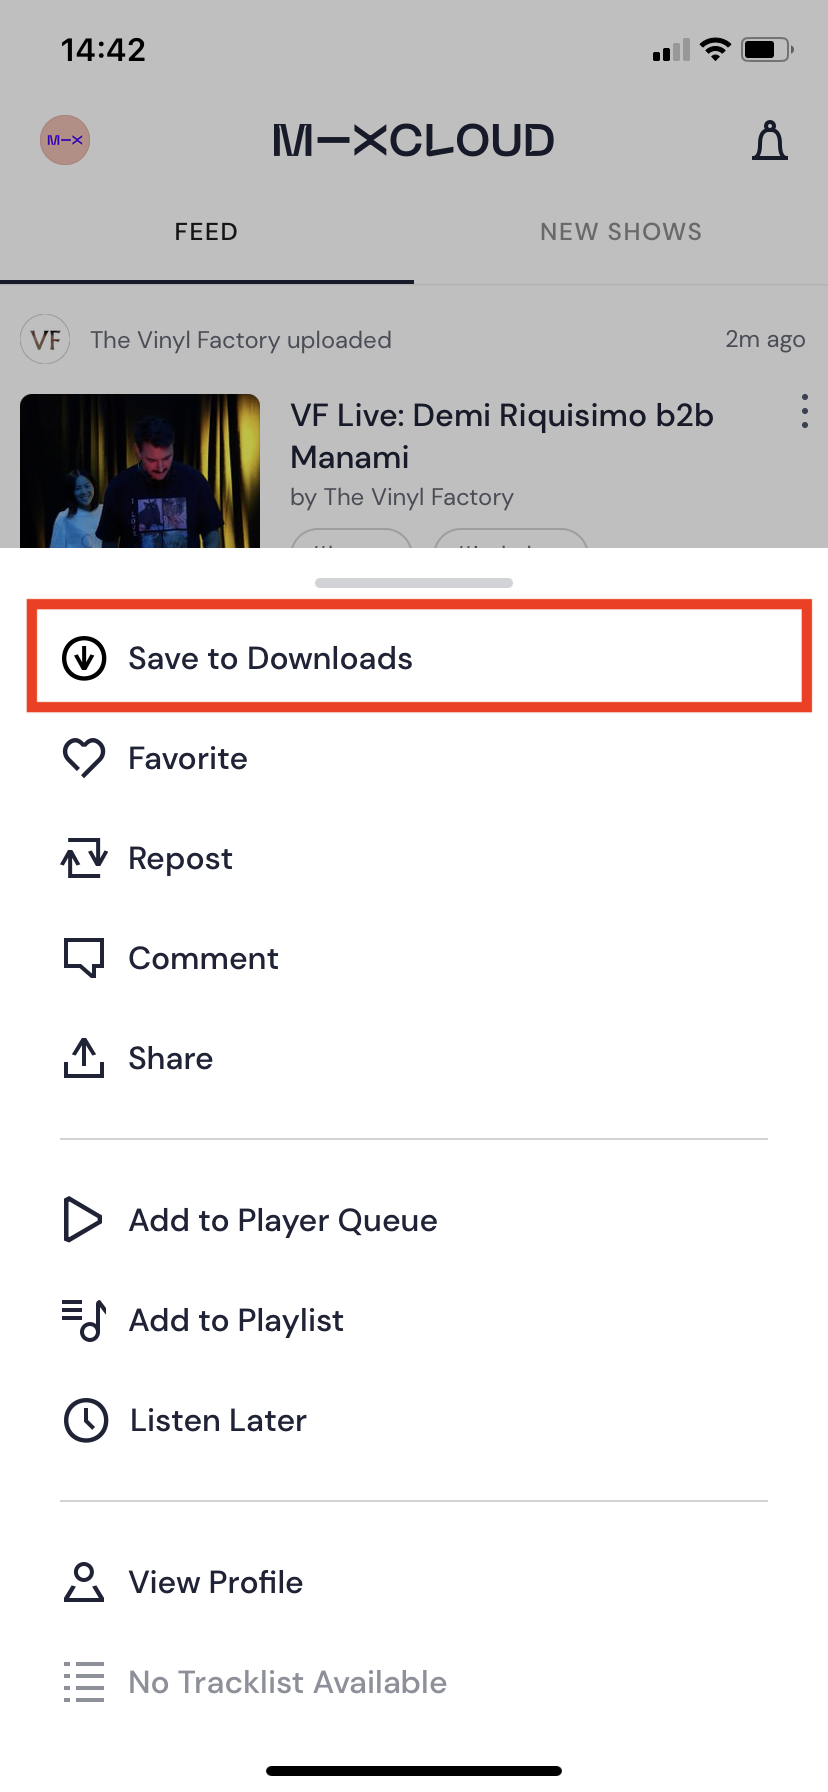Open the three-dot options for VF Live show

coord(805,411)
